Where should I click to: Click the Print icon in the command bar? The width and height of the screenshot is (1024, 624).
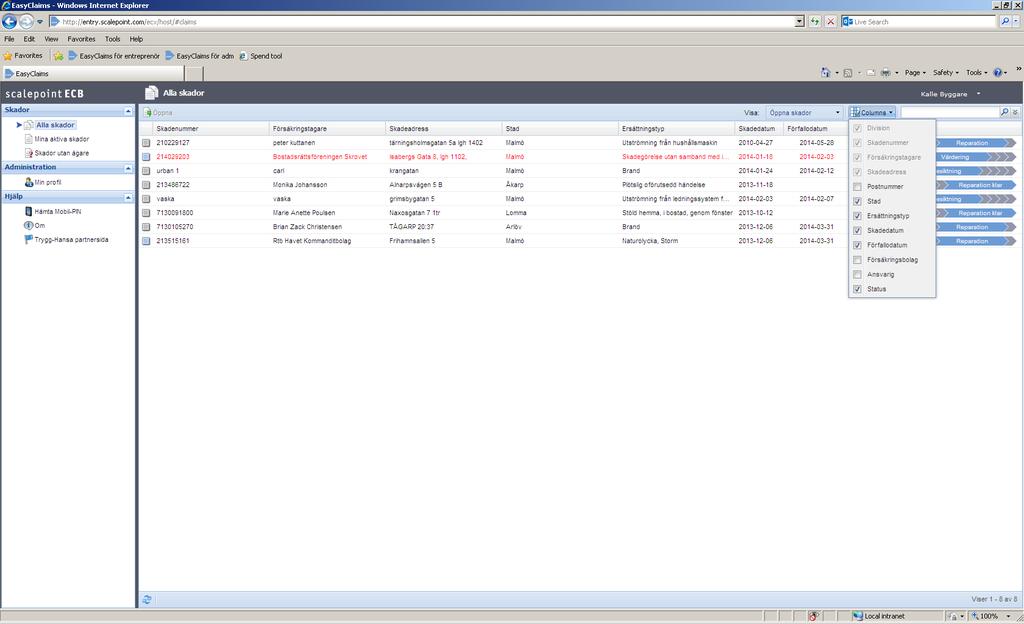pos(886,72)
